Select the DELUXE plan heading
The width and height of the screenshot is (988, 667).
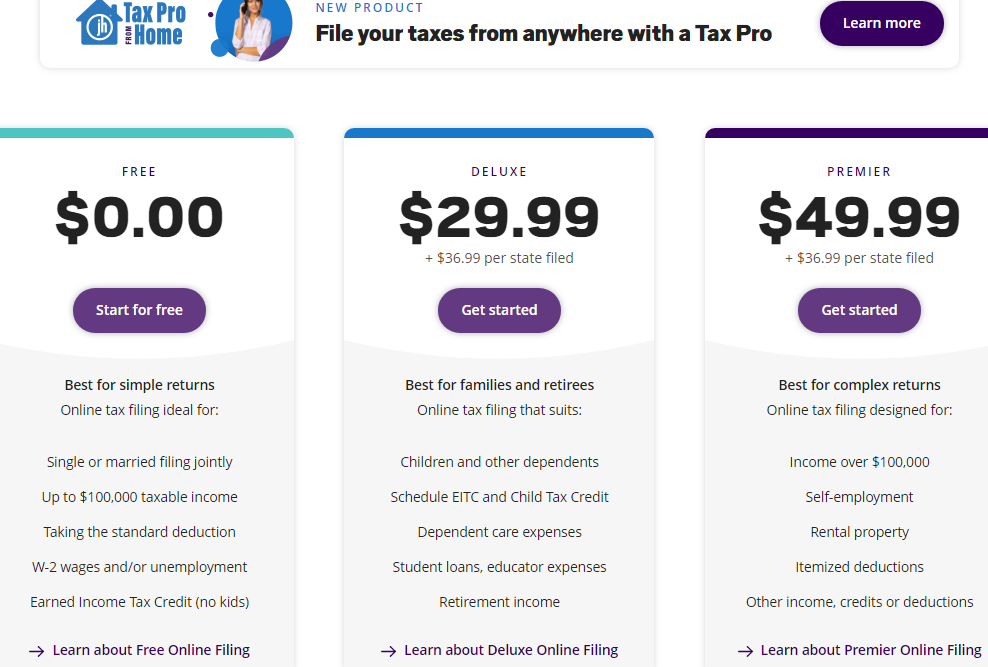(x=499, y=172)
